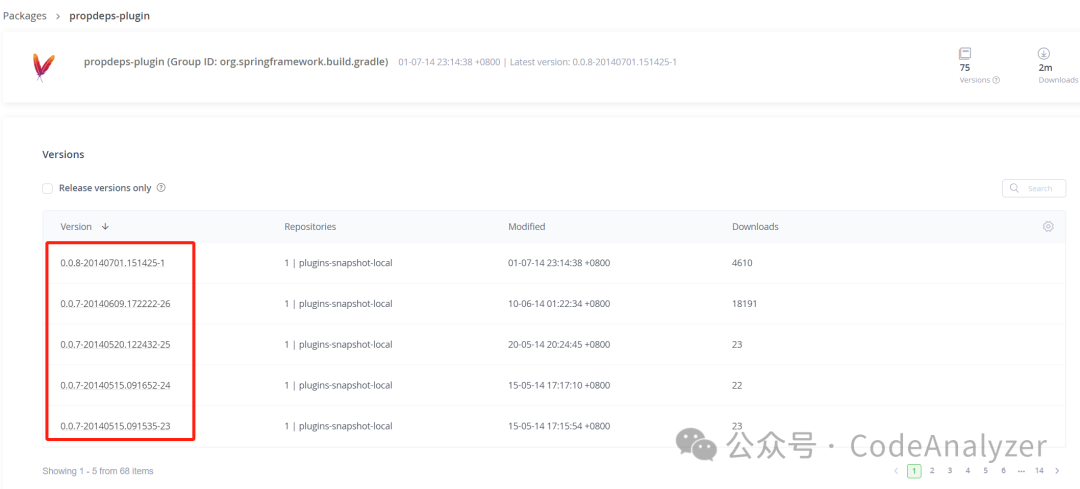1080x489 pixels.
Task: Open Packages breadcrumb link
Action: [x=25, y=16]
